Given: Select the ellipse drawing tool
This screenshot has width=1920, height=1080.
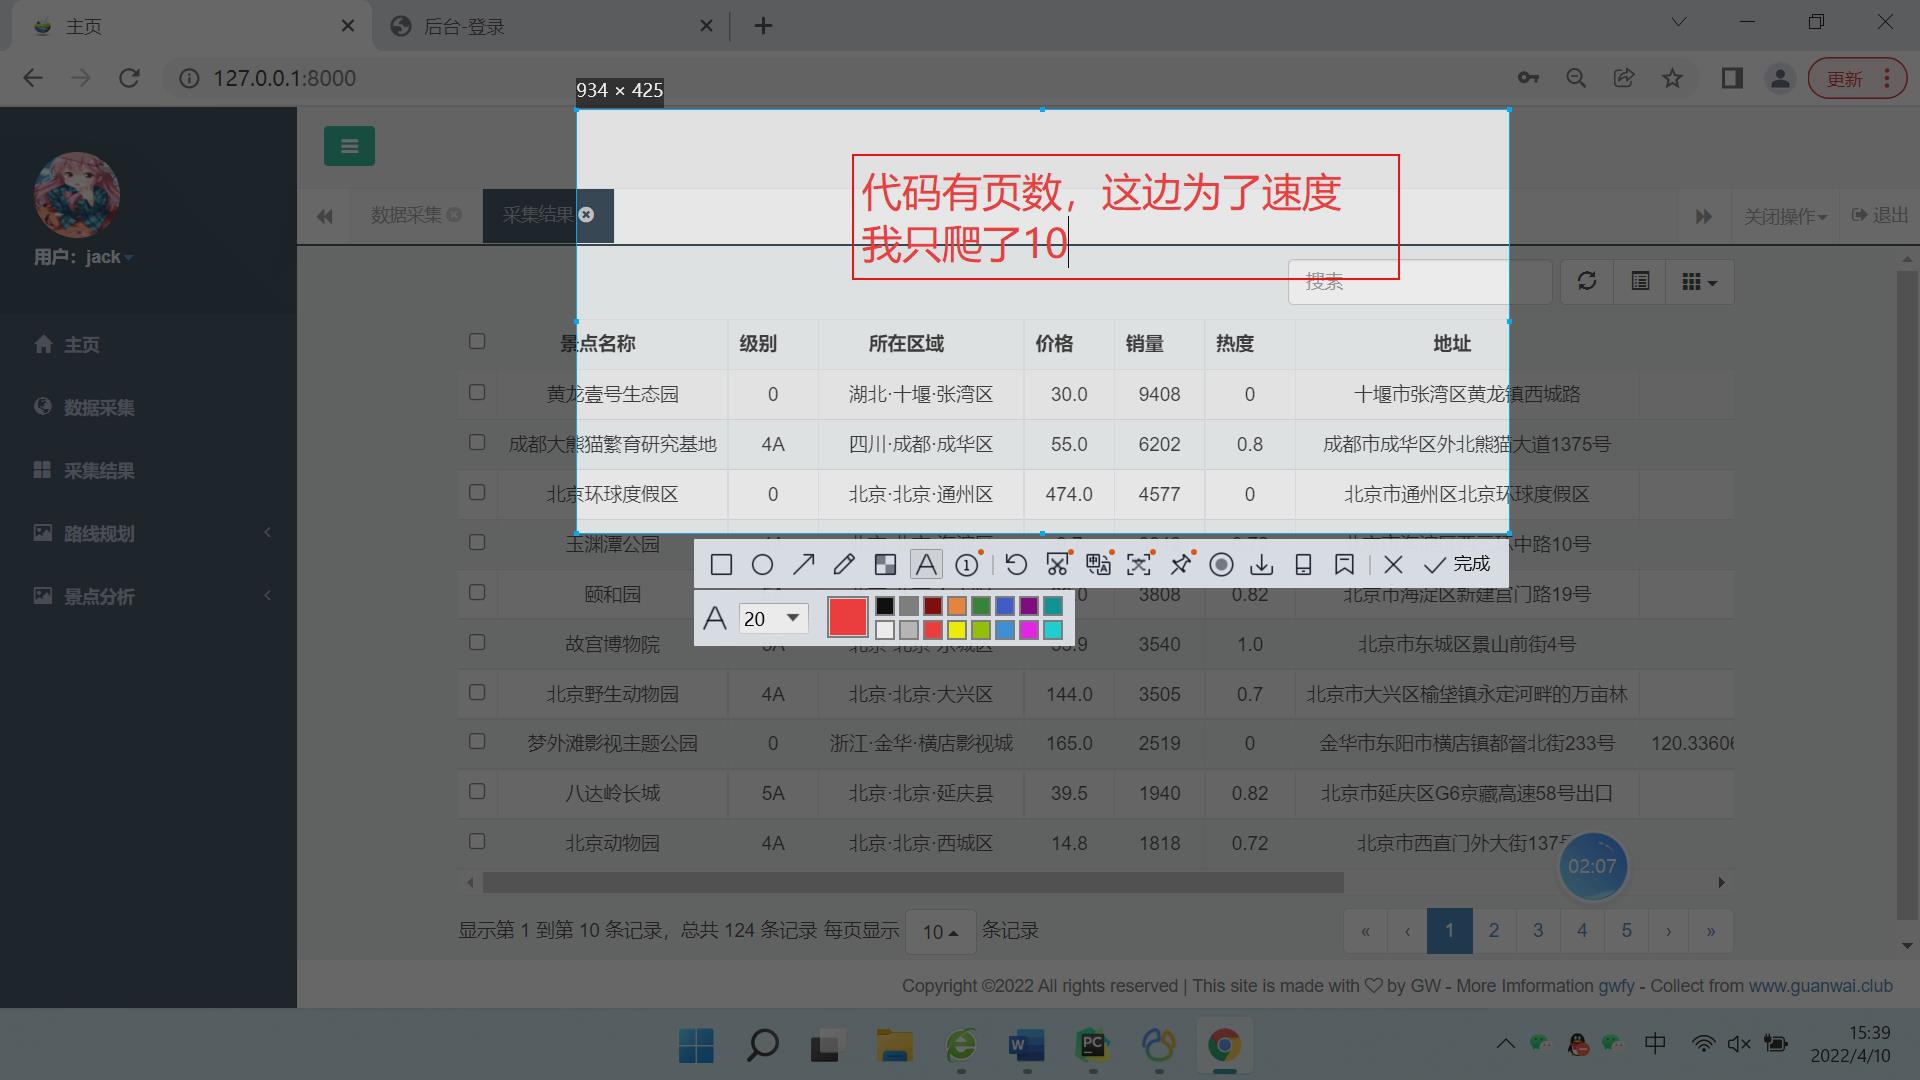Looking at the screenshot, I should click(x=762, y=564).
